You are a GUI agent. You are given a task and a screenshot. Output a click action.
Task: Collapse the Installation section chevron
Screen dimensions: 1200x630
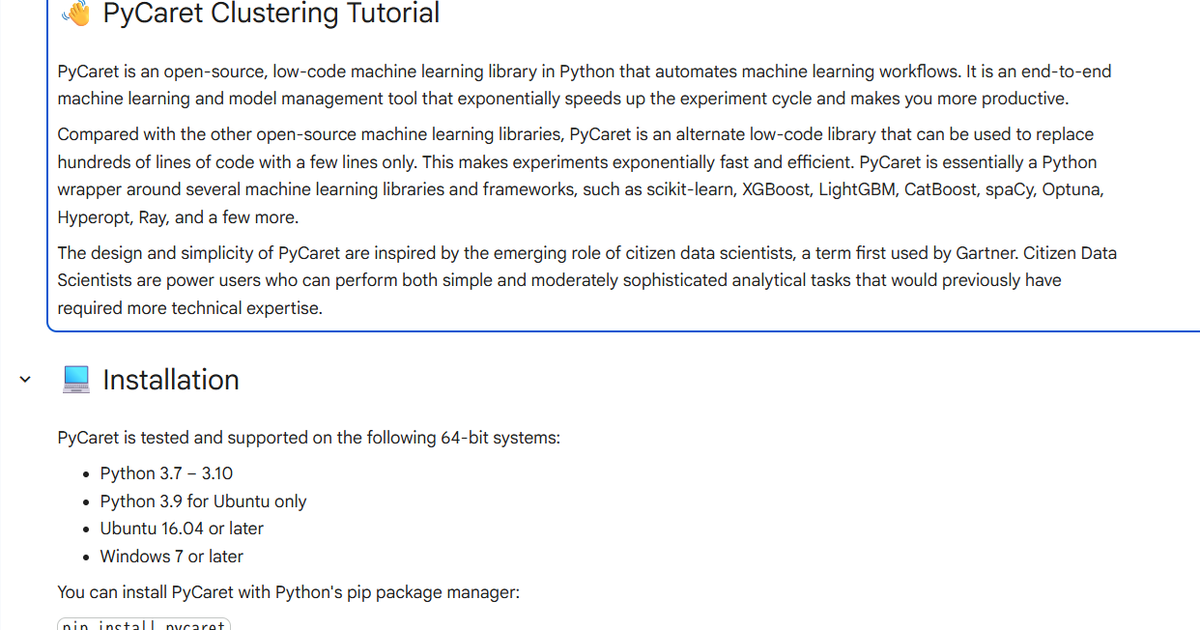pos(25,380)
